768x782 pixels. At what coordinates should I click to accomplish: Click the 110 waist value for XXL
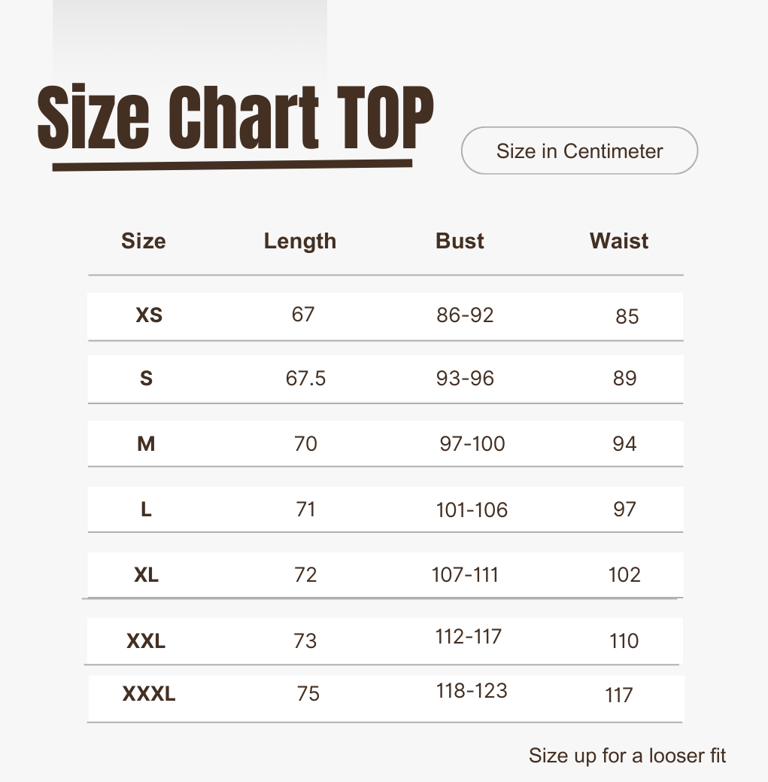pos(624,641)
